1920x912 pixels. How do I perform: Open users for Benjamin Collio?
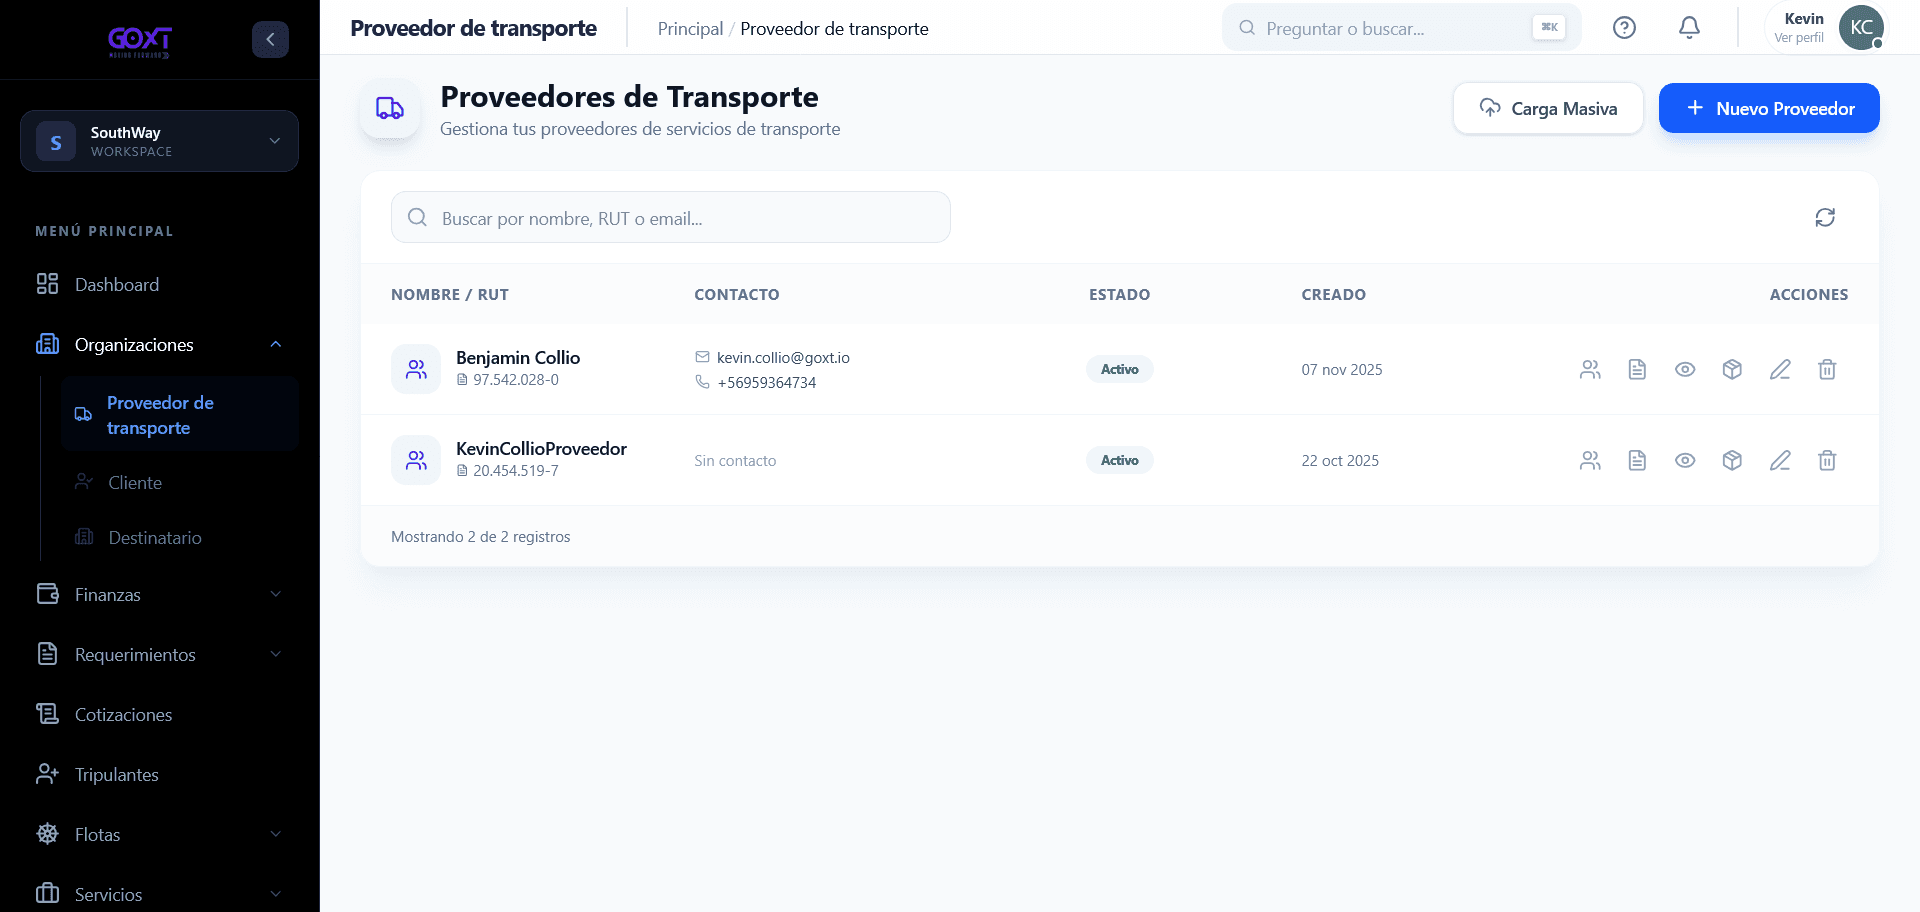tap(1590, 370)
